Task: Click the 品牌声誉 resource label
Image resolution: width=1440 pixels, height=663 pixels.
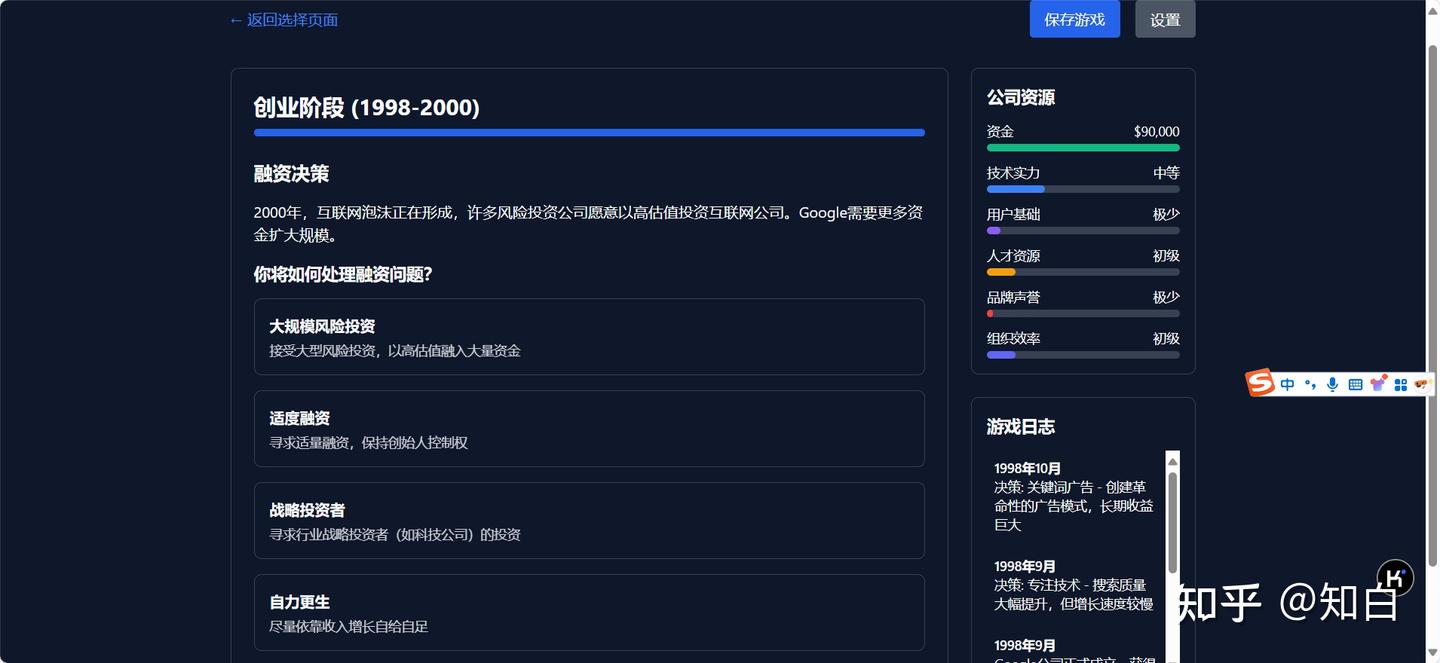Action: [1013, 298]
